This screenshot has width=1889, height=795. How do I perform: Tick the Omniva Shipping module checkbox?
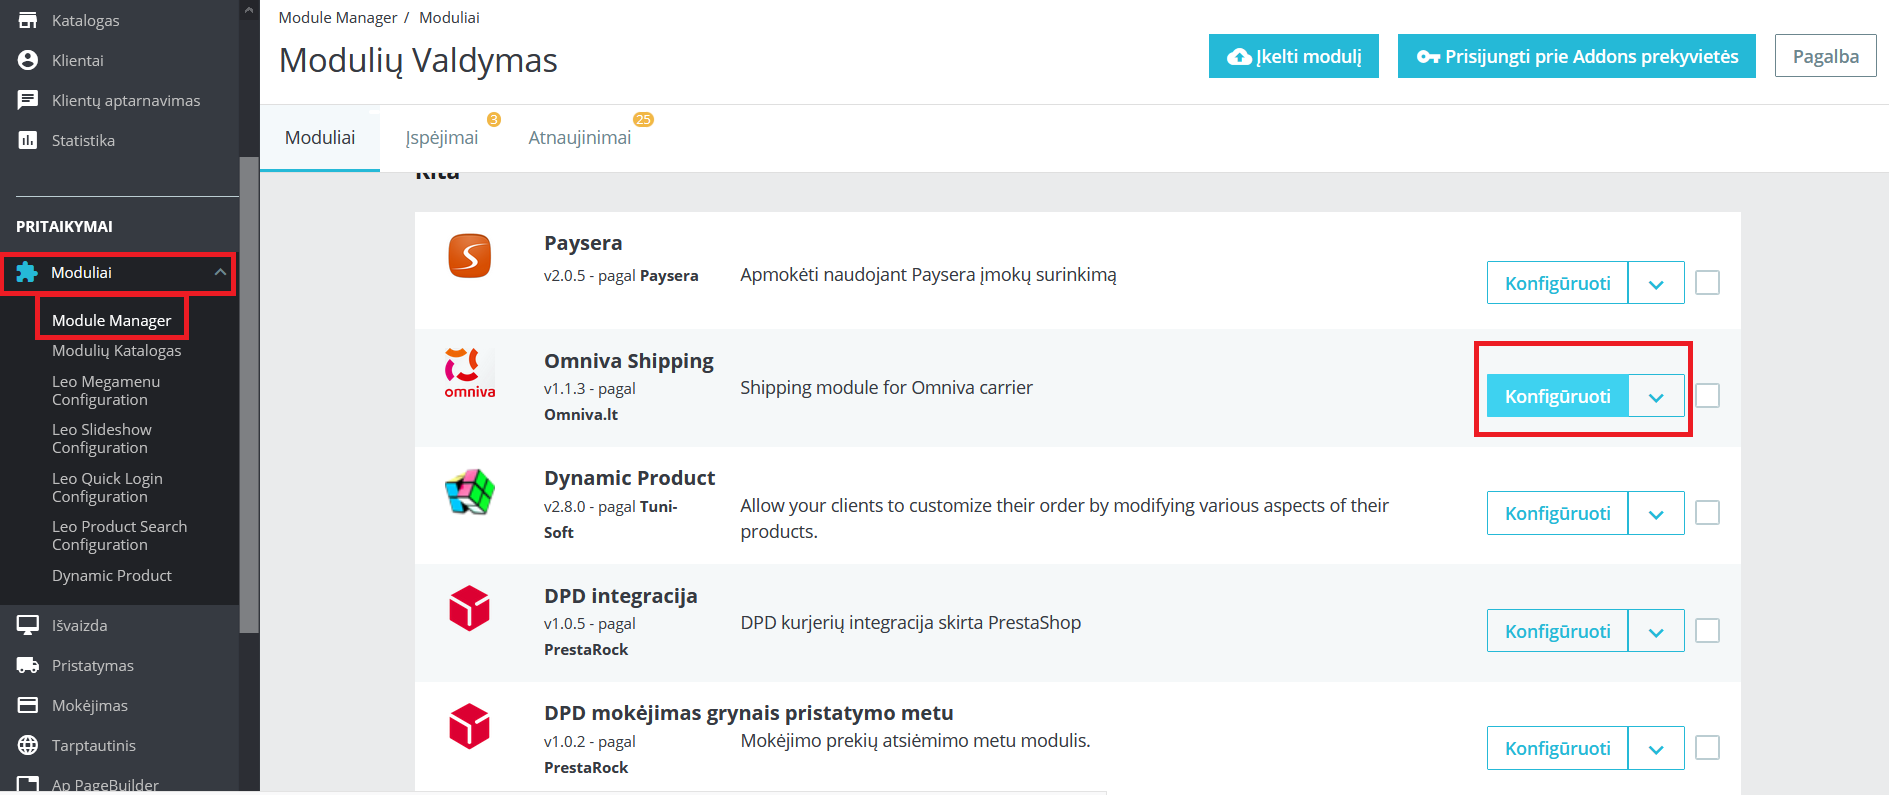tap(1708, 396)
